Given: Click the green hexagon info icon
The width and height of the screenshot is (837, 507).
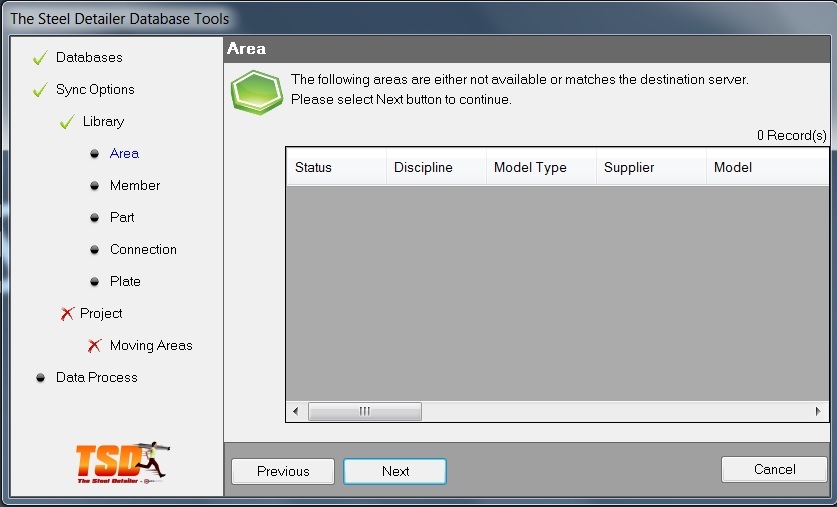Looking at the screenshot, I should point(257,92).
